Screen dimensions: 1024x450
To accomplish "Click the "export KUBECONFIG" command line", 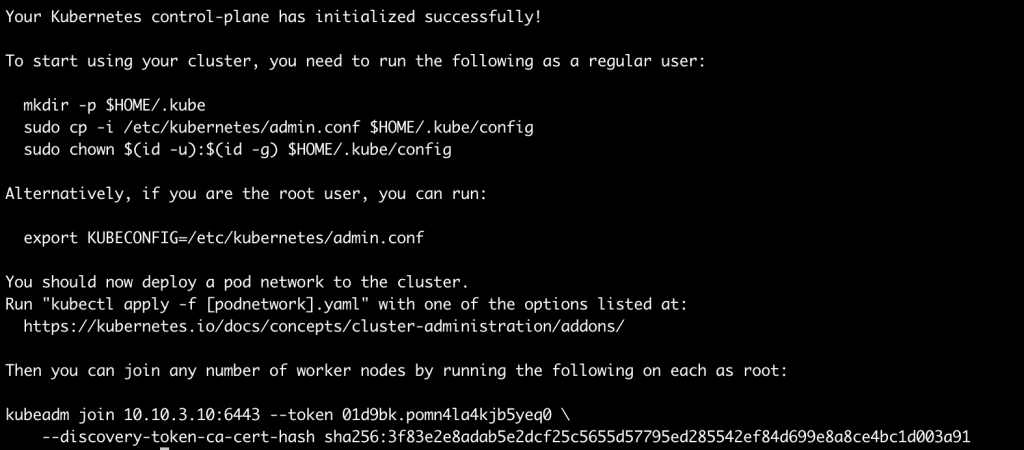I will pyautogui.click(x=215, y=238).
